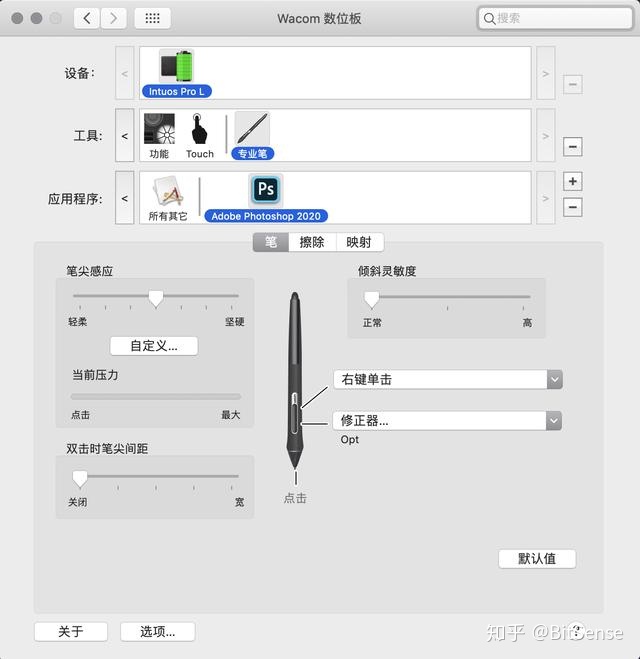
Task: Click the 自定义... customize button
Action: coord(154,346)
